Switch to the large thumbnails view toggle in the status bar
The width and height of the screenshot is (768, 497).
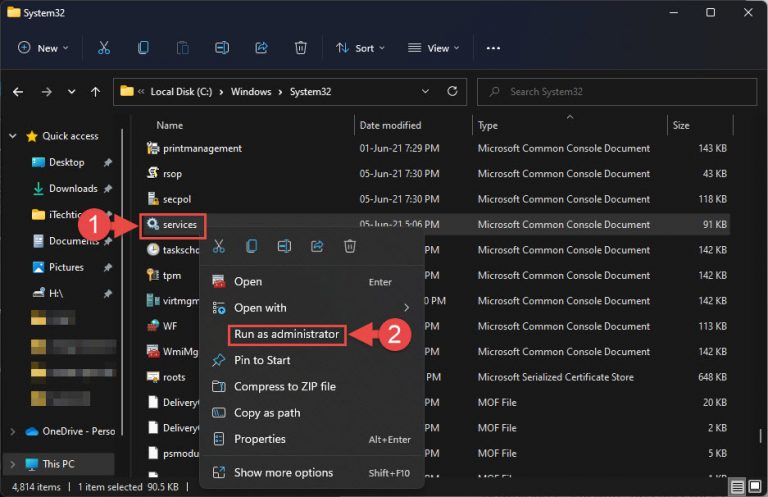[x=755, y=486]
